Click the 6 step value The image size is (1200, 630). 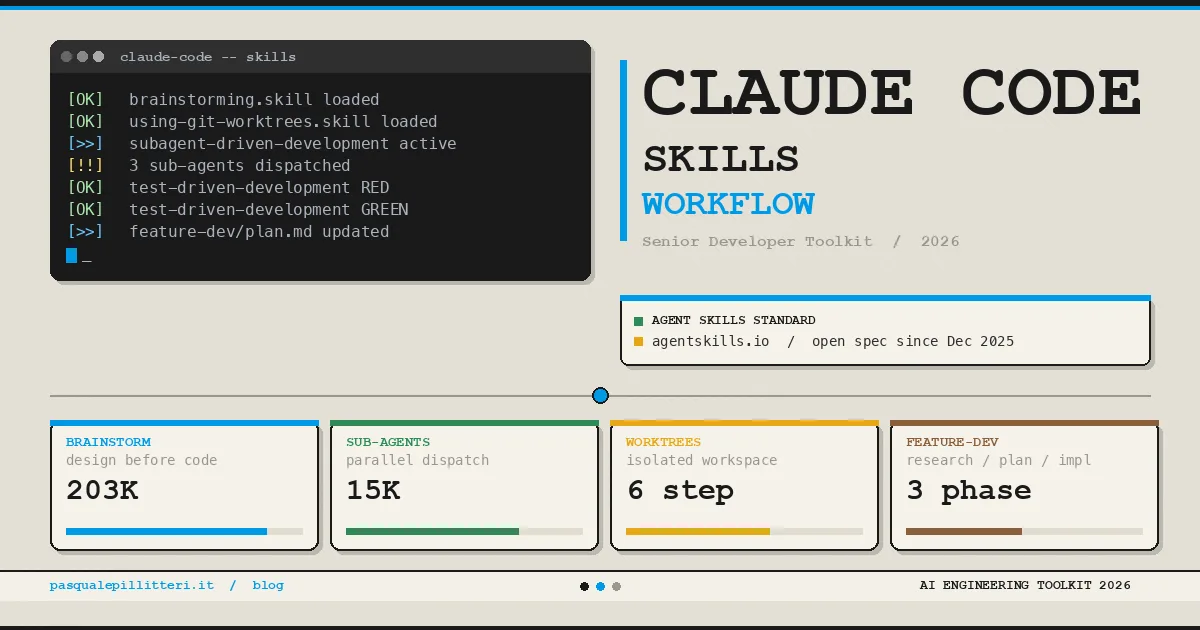tap(681, 491)
